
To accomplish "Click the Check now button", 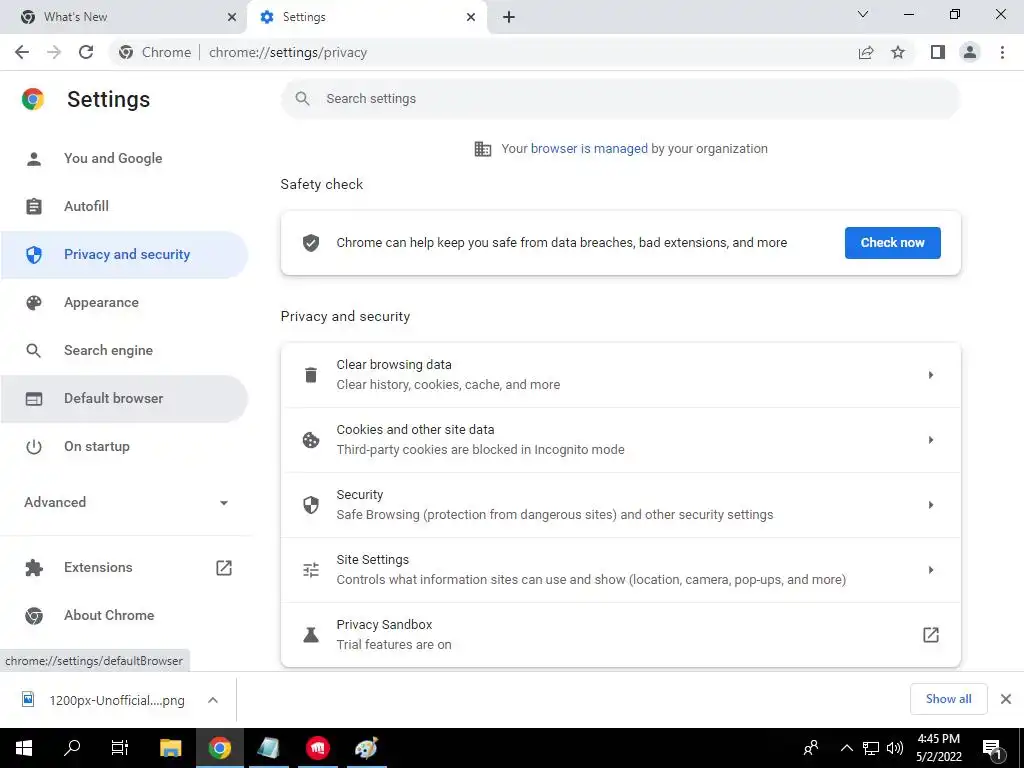I will click(893, 243).
